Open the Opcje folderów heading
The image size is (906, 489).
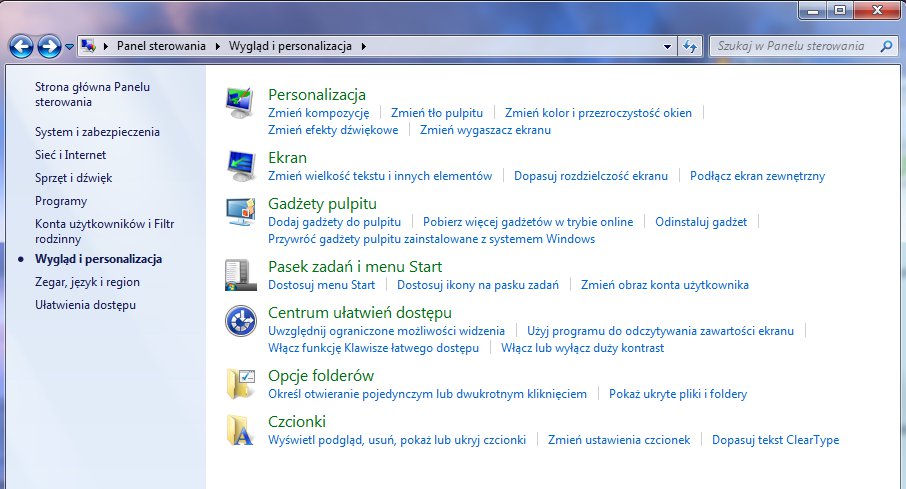tap(321, 376)
